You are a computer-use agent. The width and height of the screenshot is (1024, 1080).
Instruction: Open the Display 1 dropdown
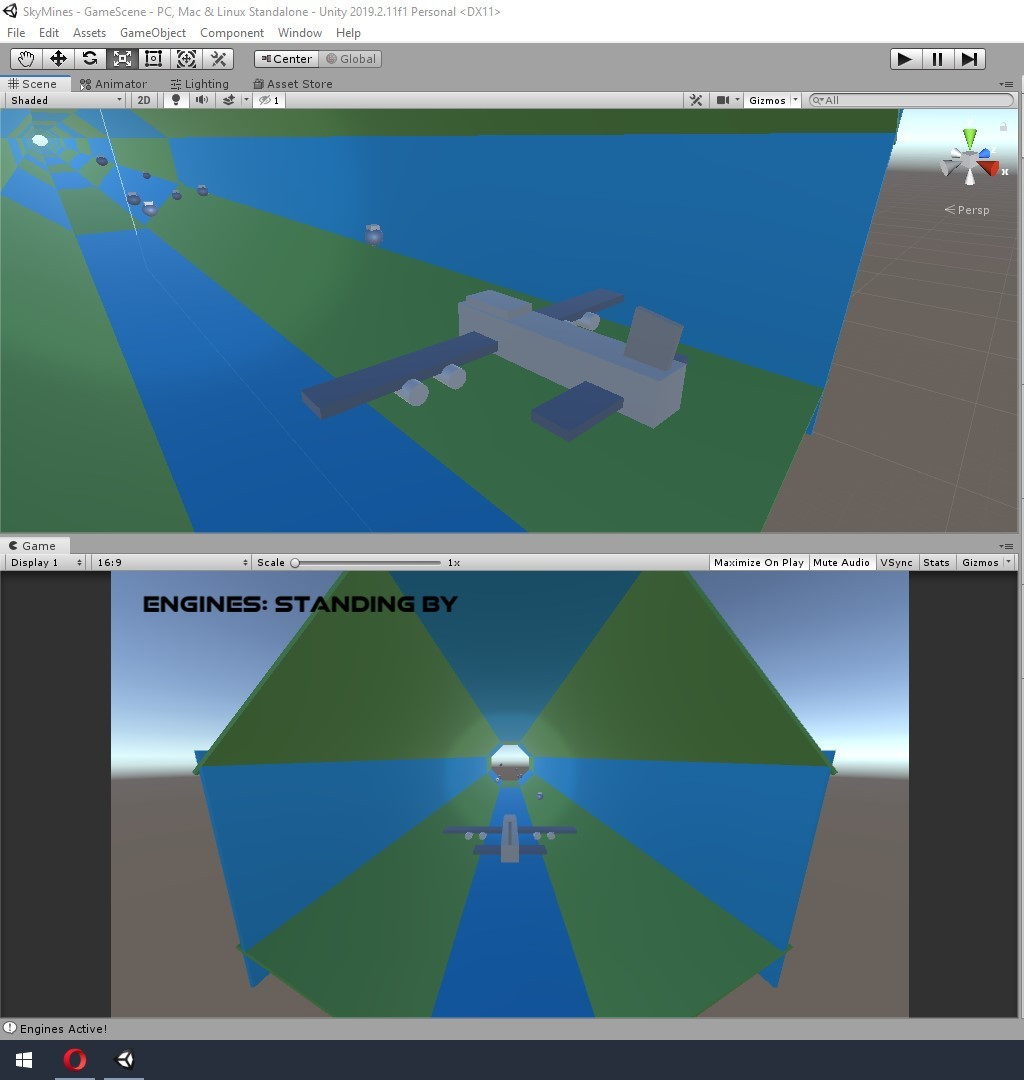tap(45, 562)
